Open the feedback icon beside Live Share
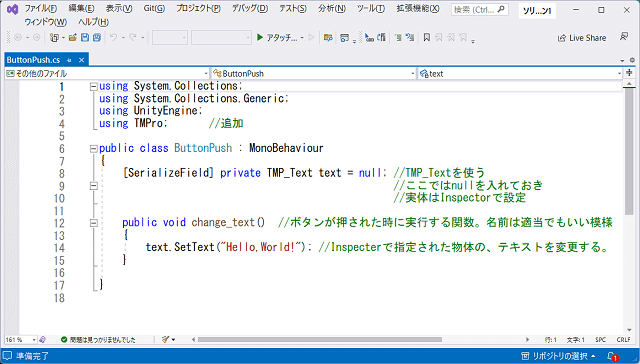Image resolution: width=640 pixels, height=364 pixels. (624, 37)
